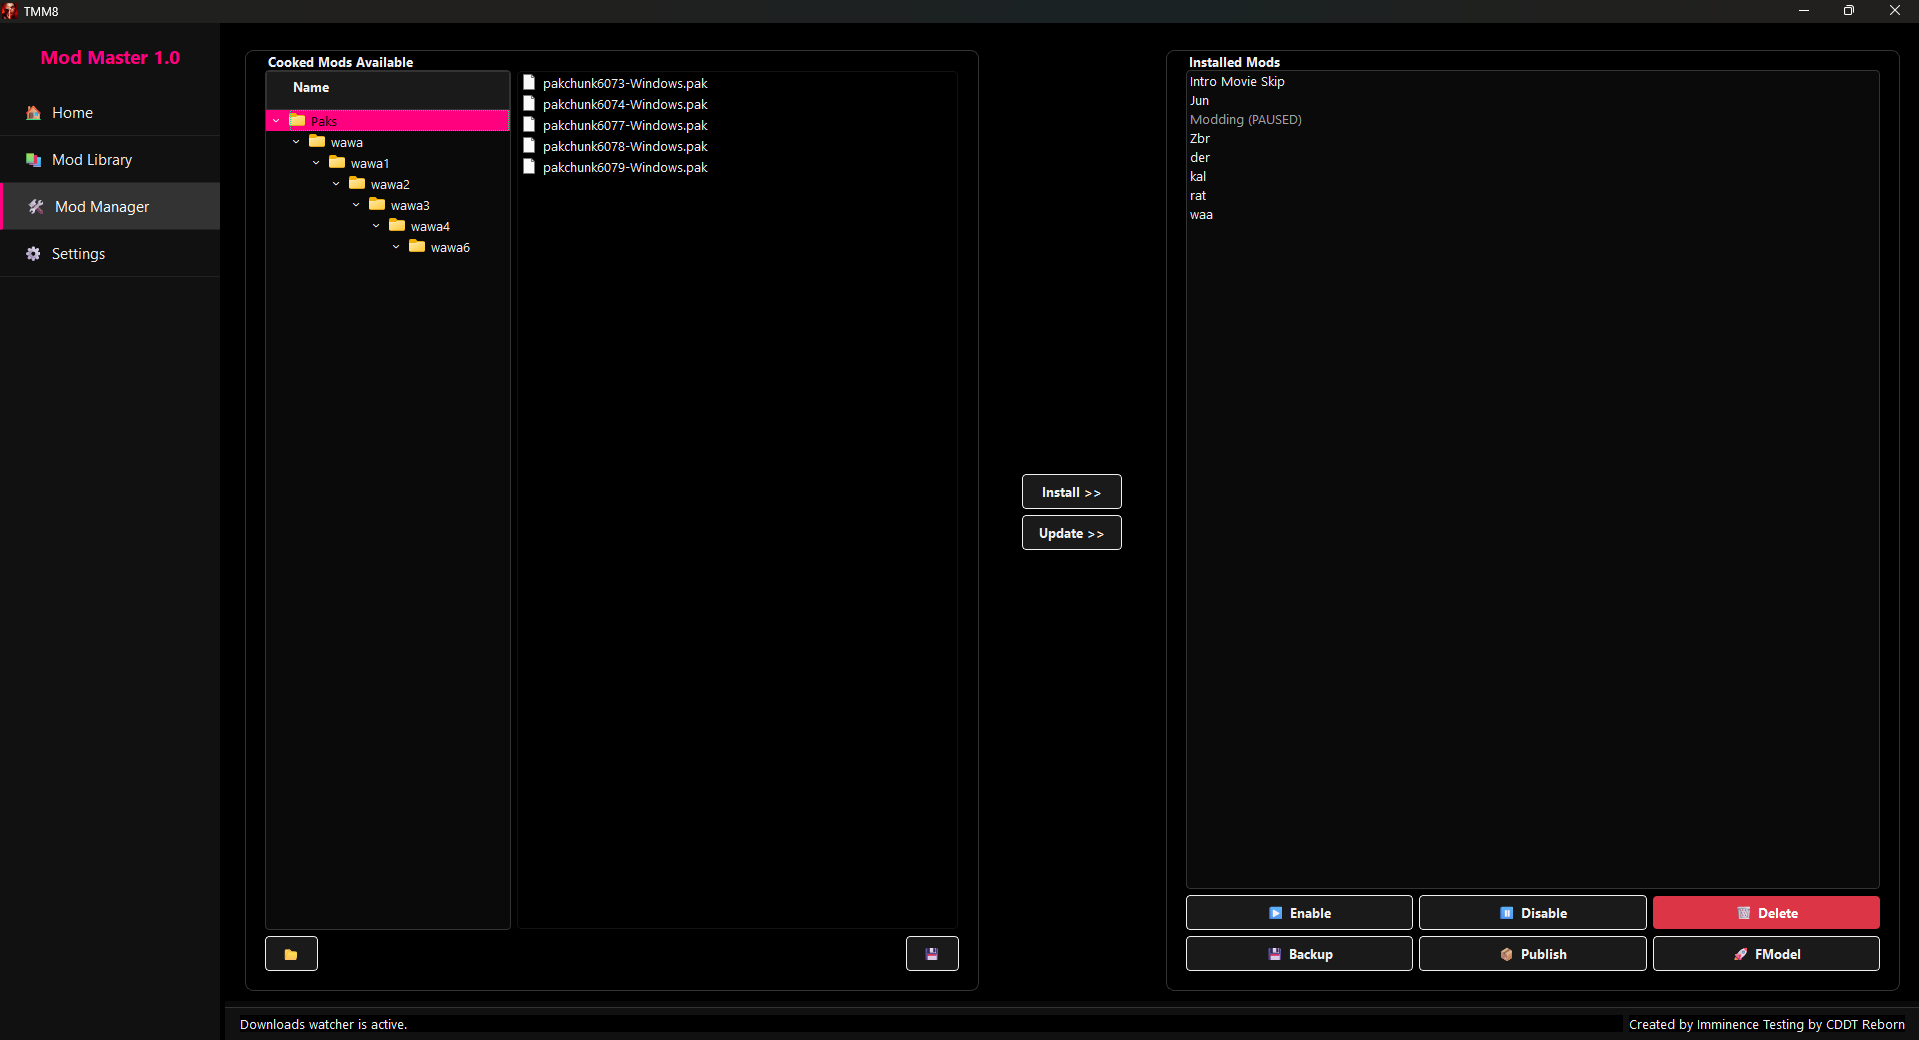Click the Mod Manager tools icon
This screenshot has height=1040, width=1919.
pyautogui.click(x=36, y=207)
